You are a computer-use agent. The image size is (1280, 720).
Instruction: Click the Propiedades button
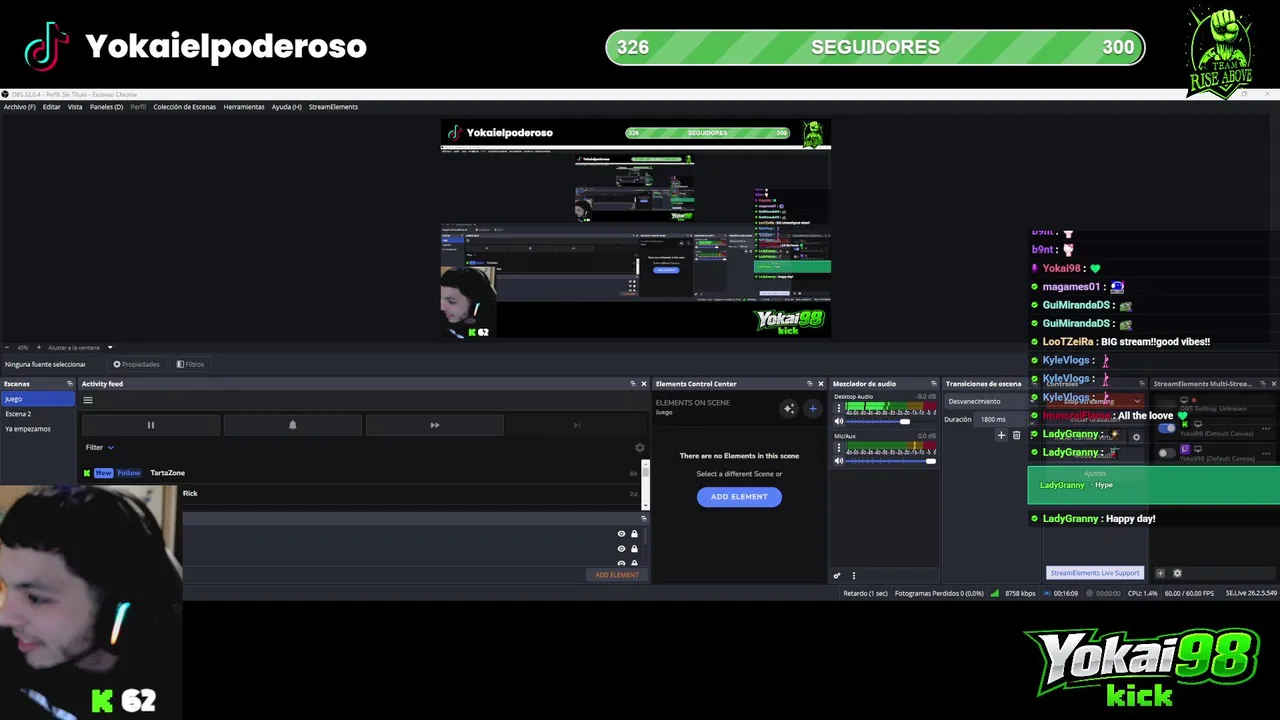coord(136,364)
